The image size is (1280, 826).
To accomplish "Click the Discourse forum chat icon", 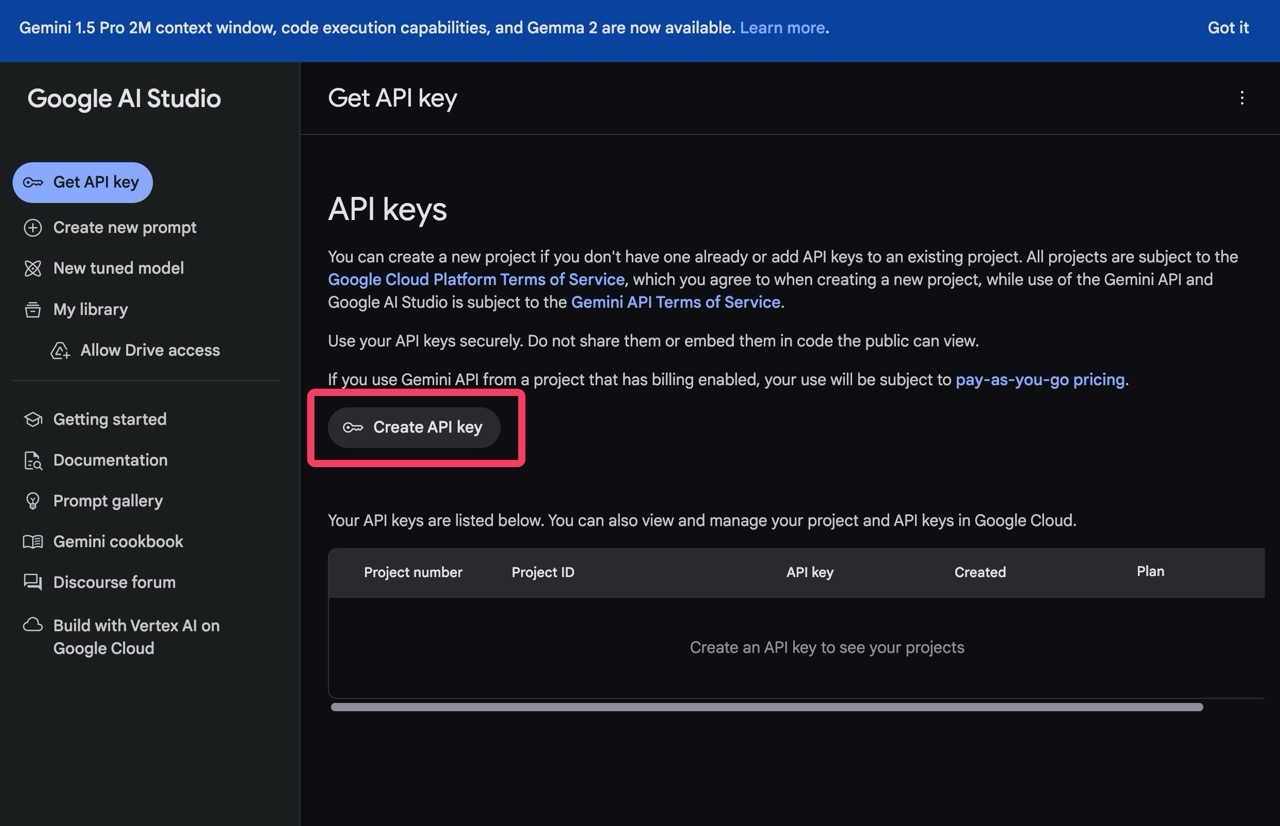I will (x=33, y=582).
